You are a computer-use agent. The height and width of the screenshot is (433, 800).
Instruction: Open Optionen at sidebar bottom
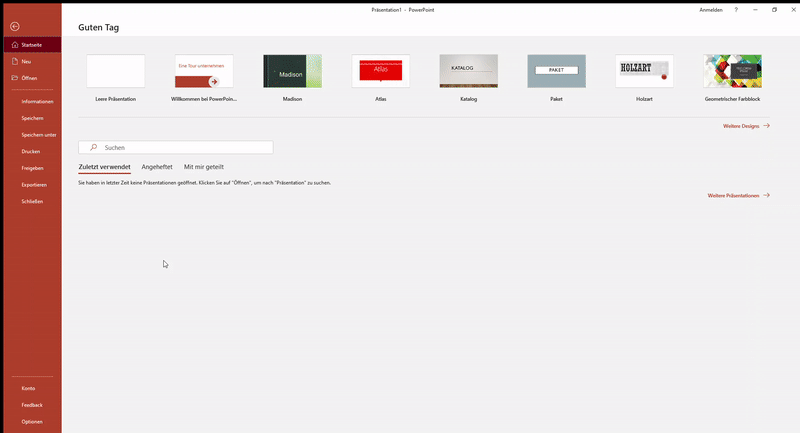[x=32, y=422]
